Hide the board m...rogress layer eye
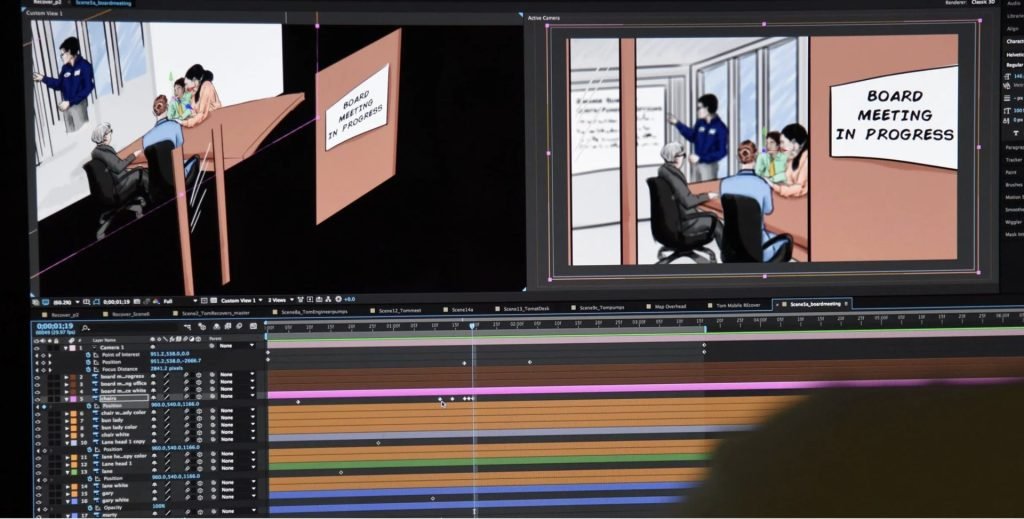Viewport: 1024px width, 519px height. click(37, 377)
